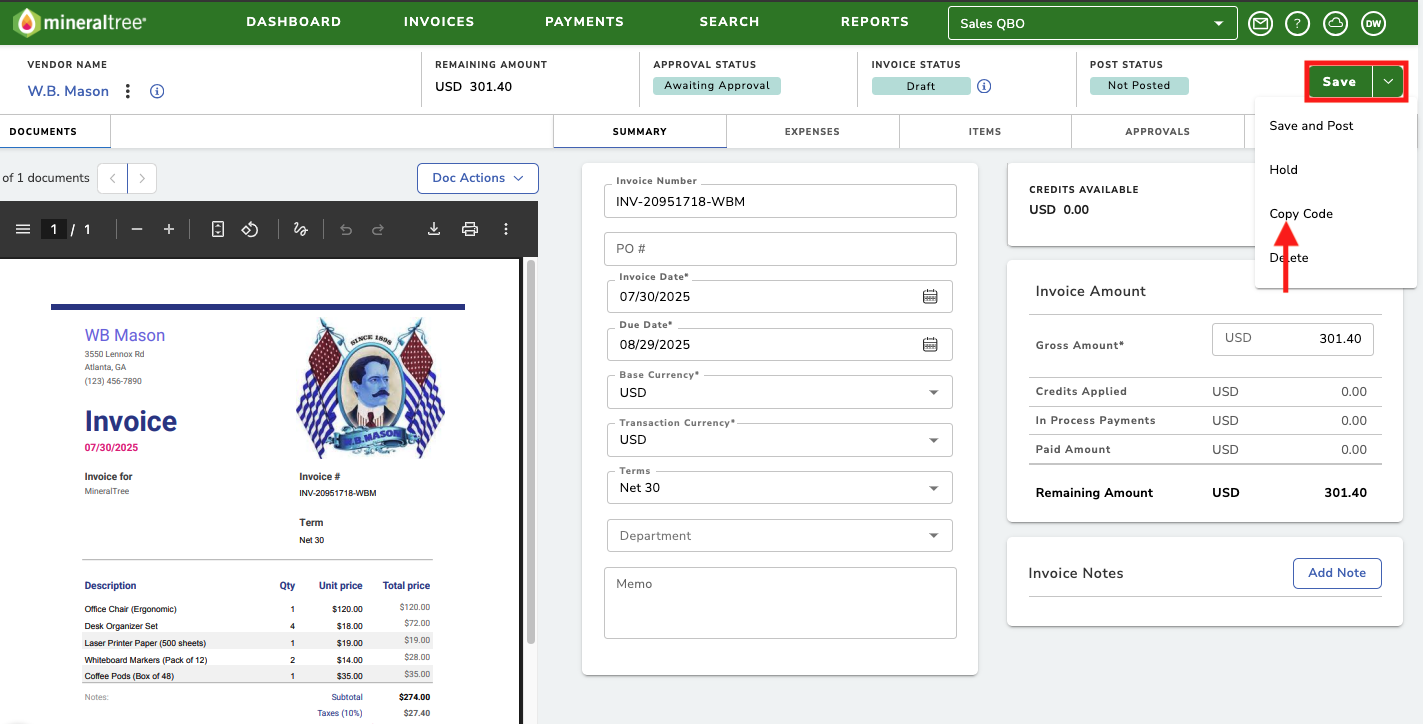Image resolution: width=1423 pixels, height=724 pixels.
Task: Select Save and Post menu option
Action: (x=1311, y=126)
